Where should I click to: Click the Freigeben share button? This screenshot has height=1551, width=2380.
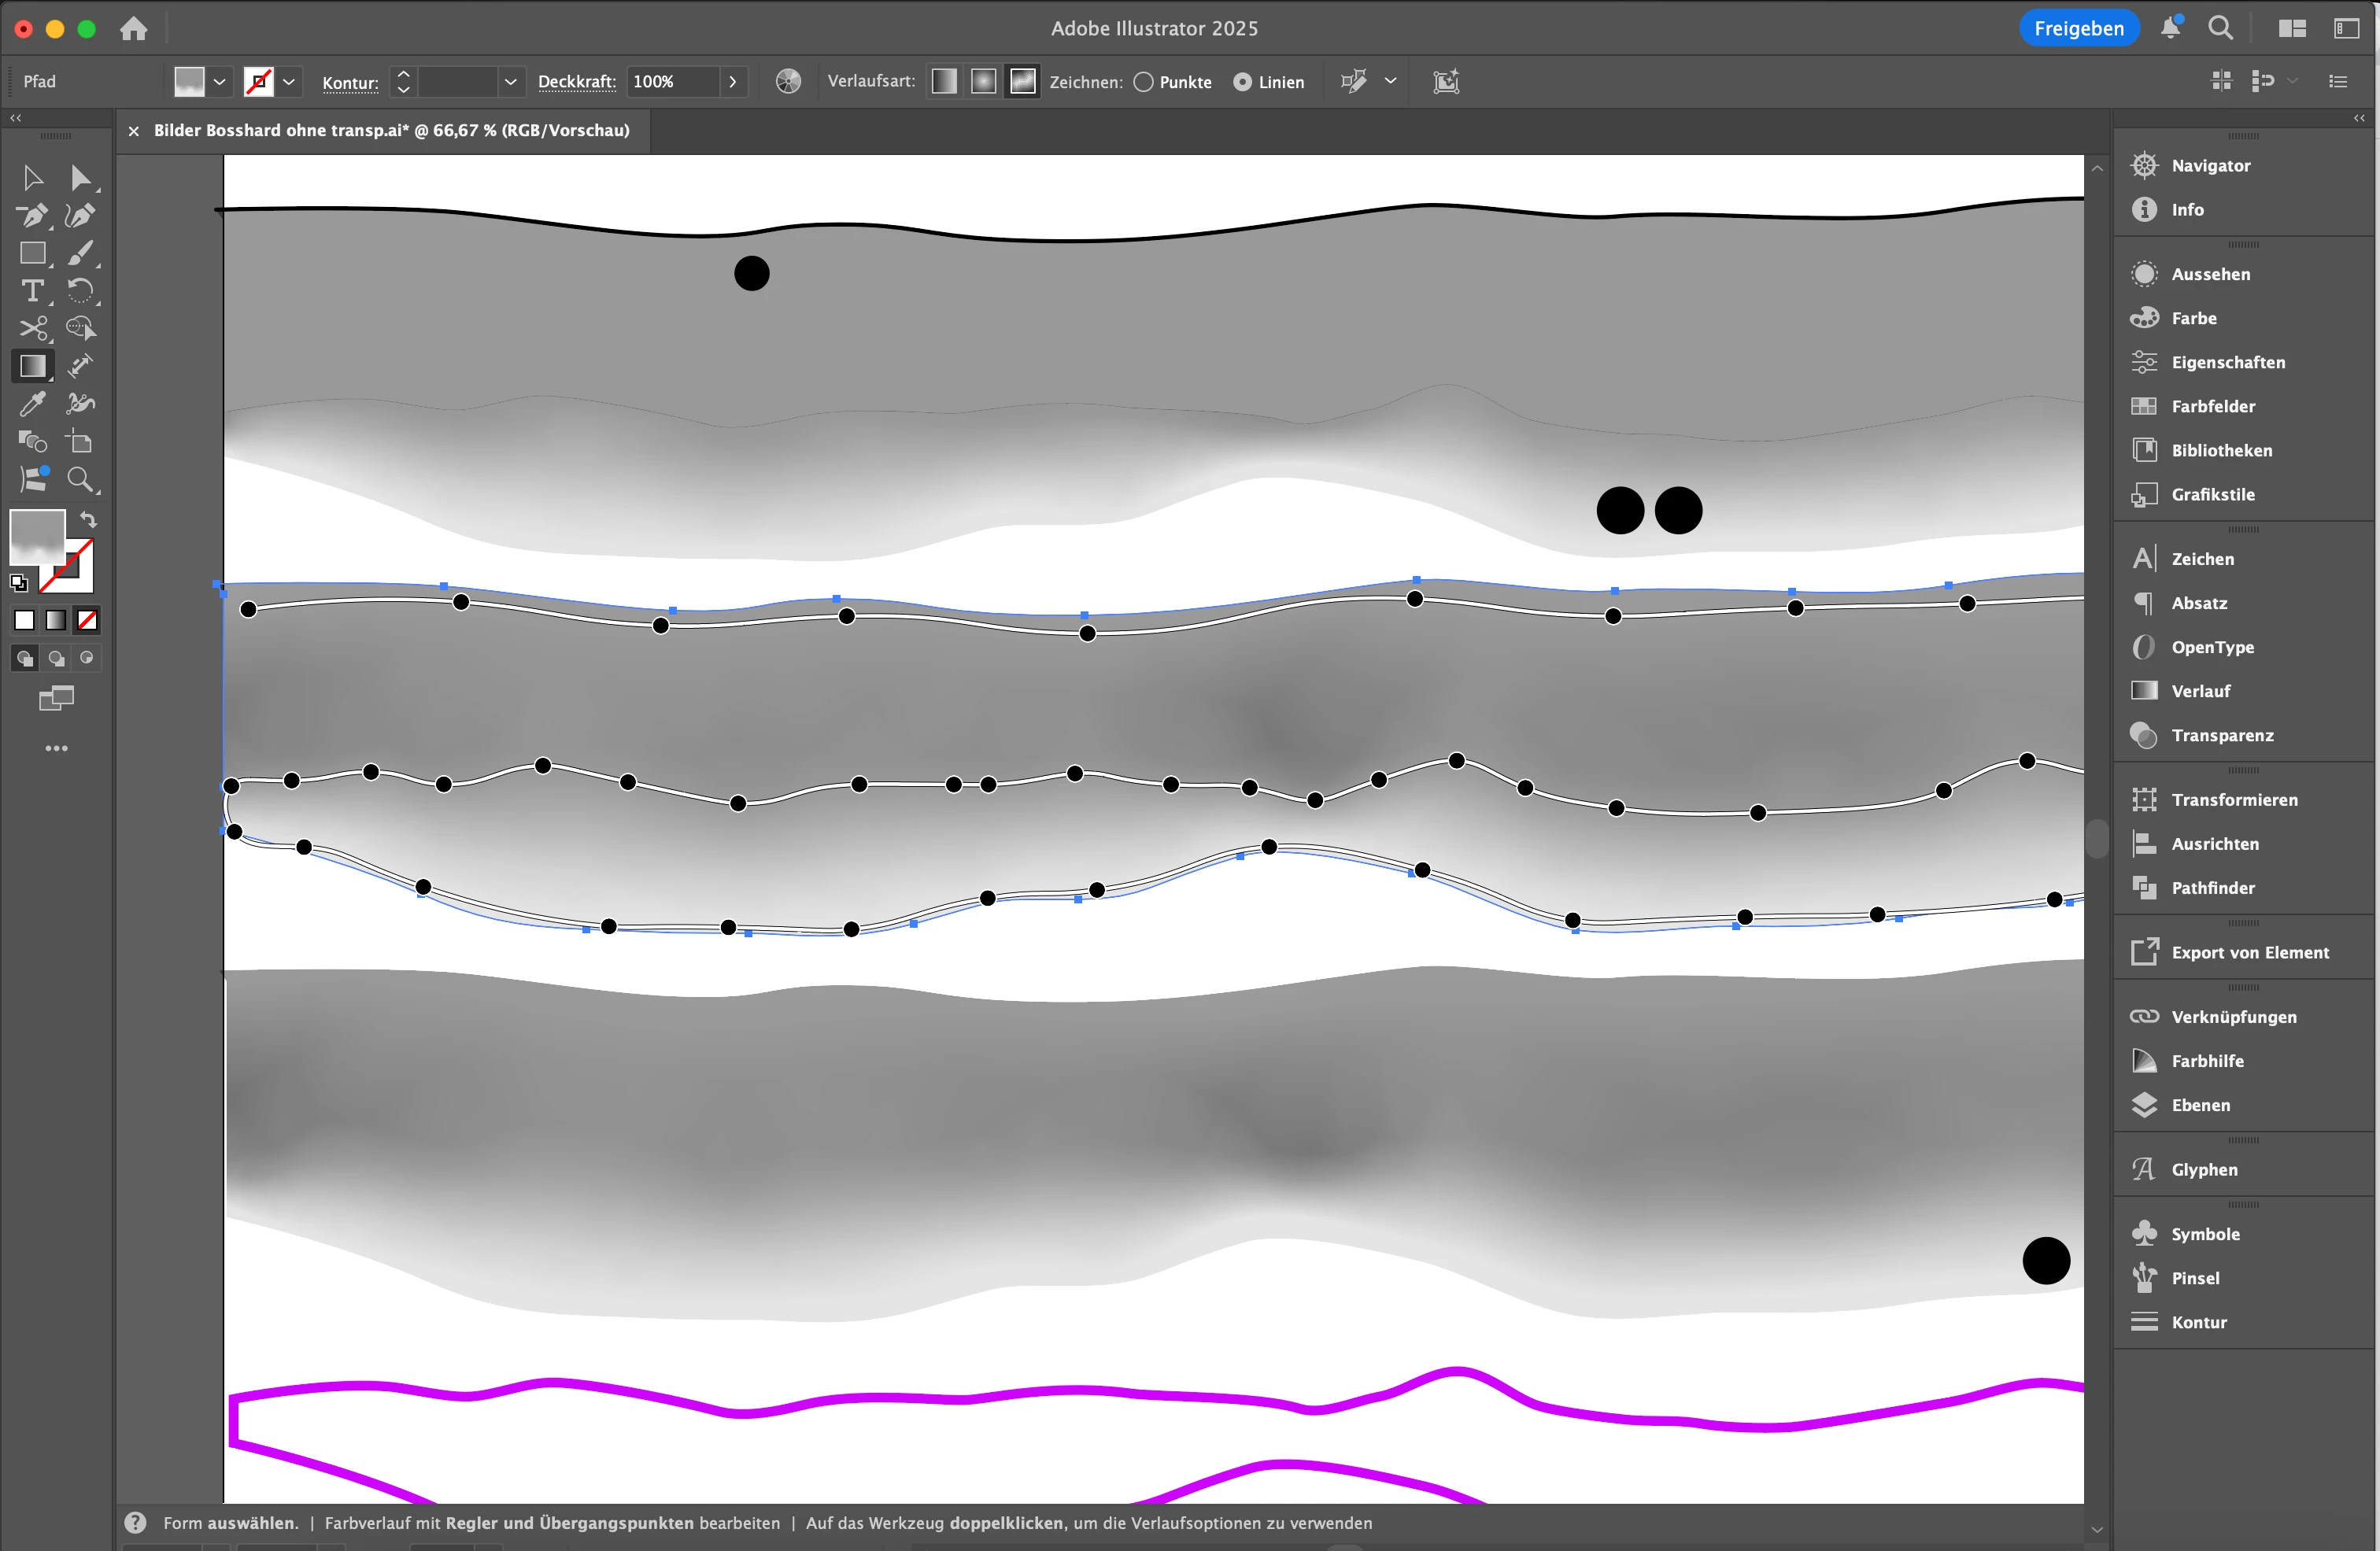[x=2078, y=28]
